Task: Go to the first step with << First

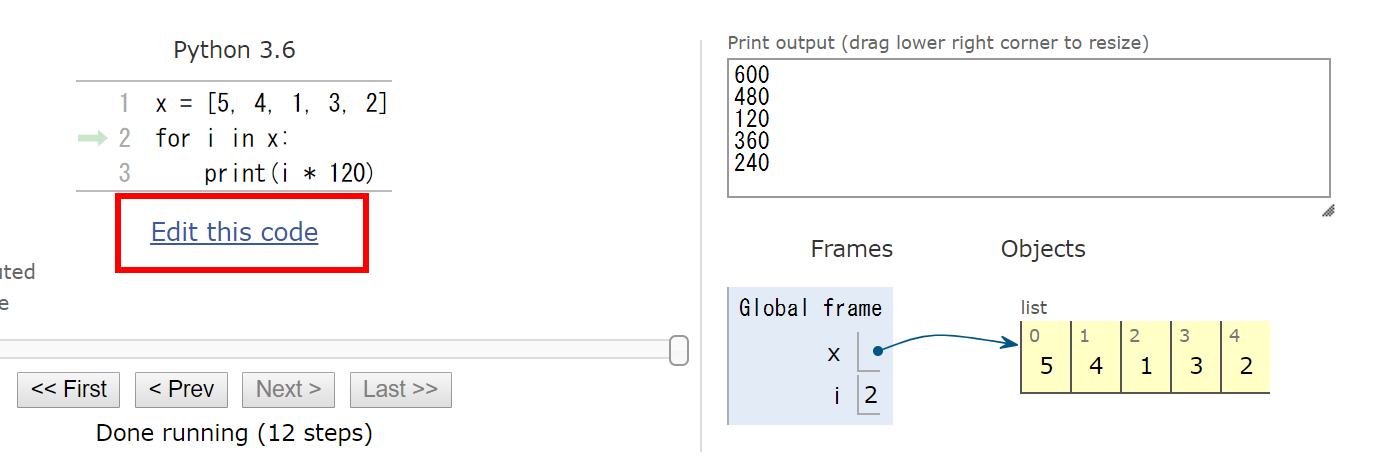Action: click(68, 389)
